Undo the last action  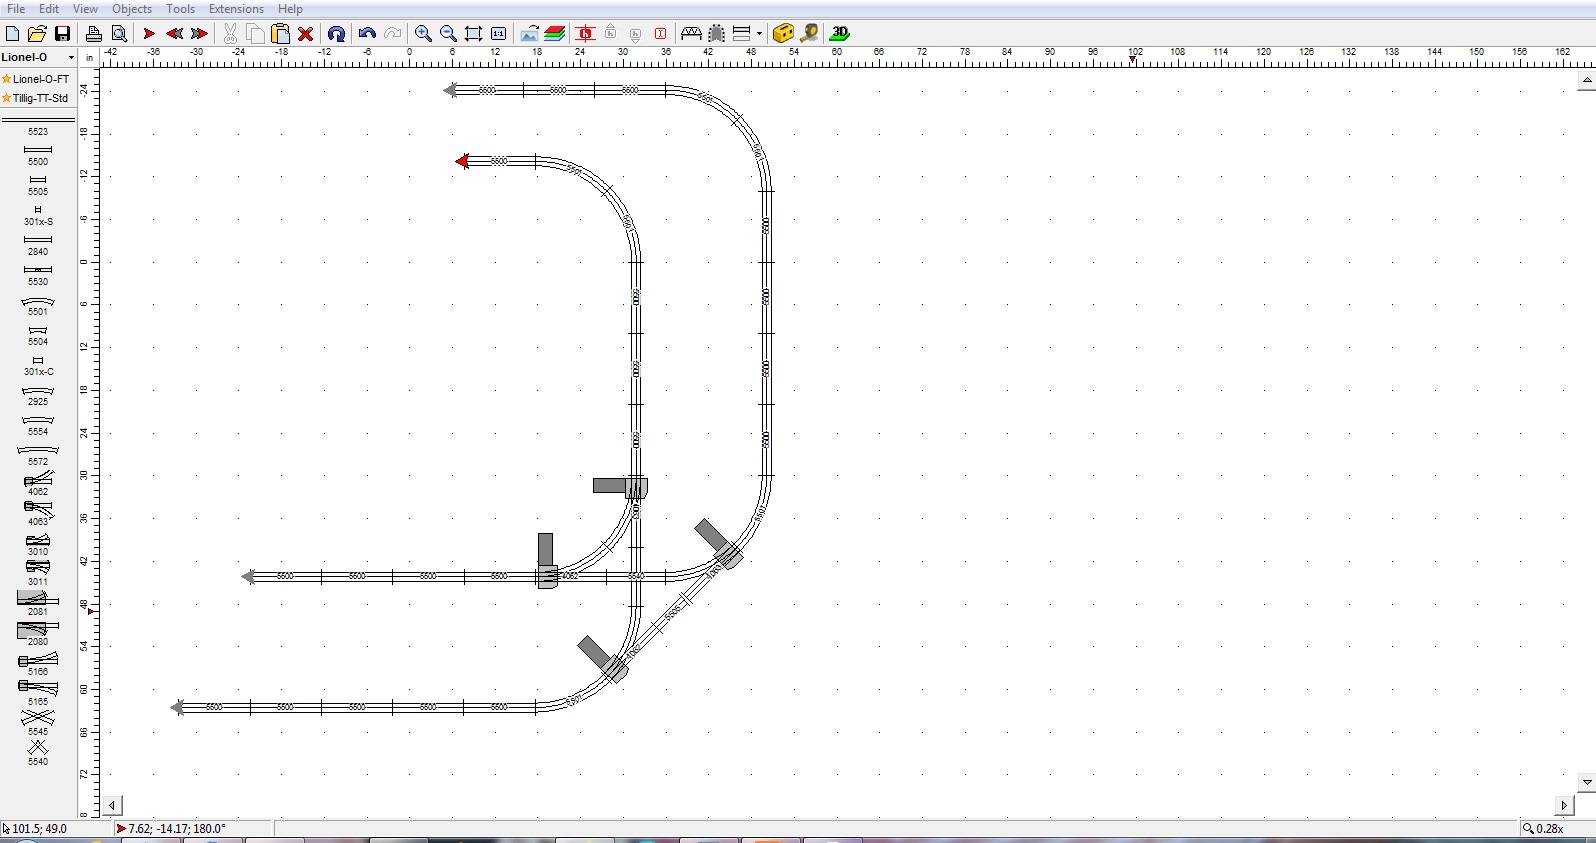click(x=367, y=33)
